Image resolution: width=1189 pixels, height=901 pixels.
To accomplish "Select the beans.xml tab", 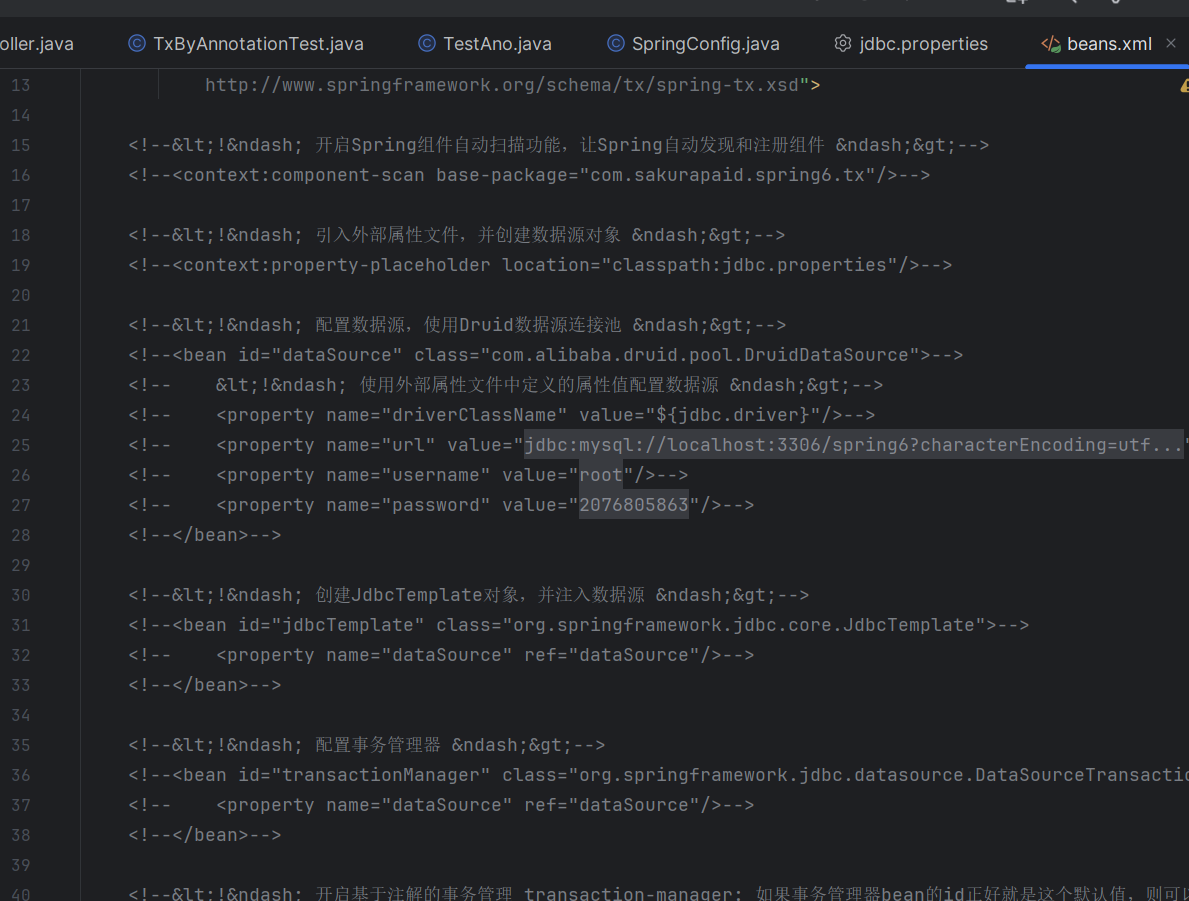I will [1096, 44].
